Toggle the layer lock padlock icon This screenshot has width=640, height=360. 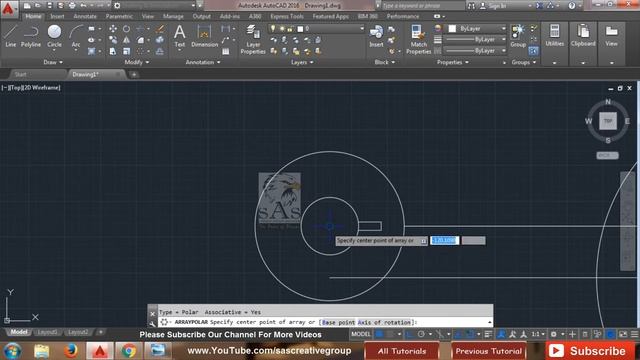(290, 29)
